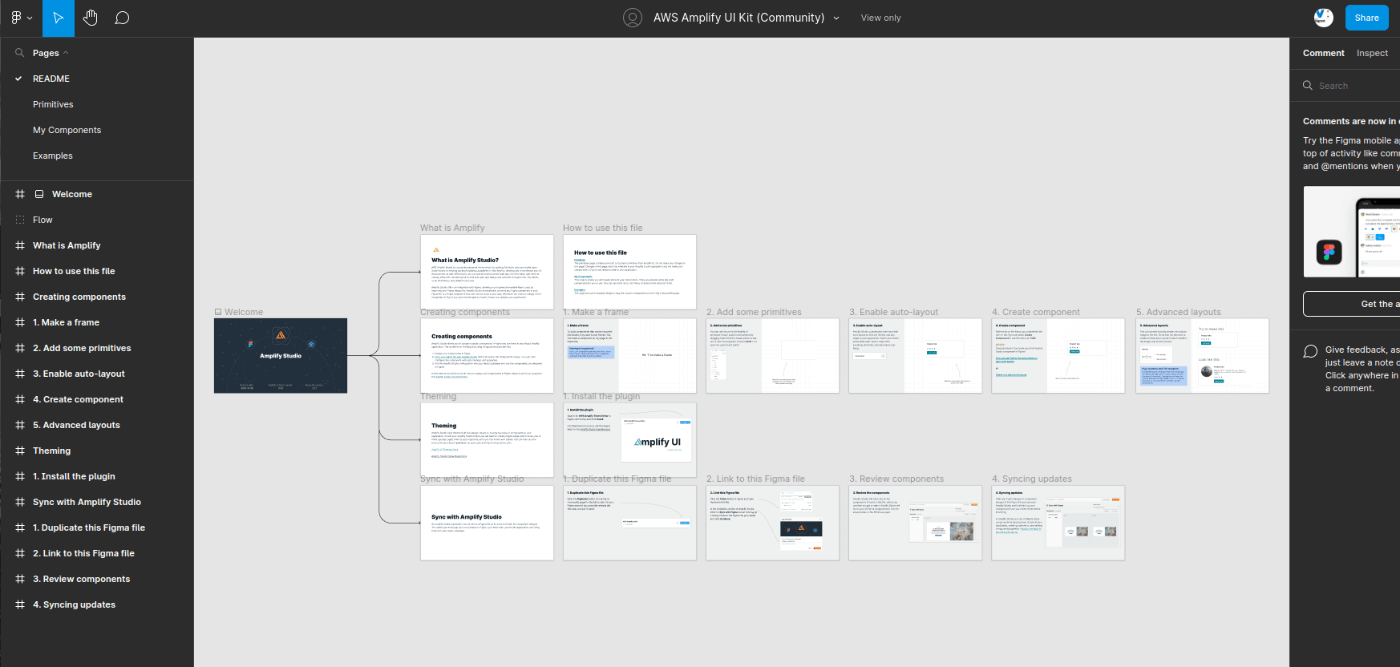1400x667 pixels.
Task: Click the View only label
Action: [x=881, y=18]
